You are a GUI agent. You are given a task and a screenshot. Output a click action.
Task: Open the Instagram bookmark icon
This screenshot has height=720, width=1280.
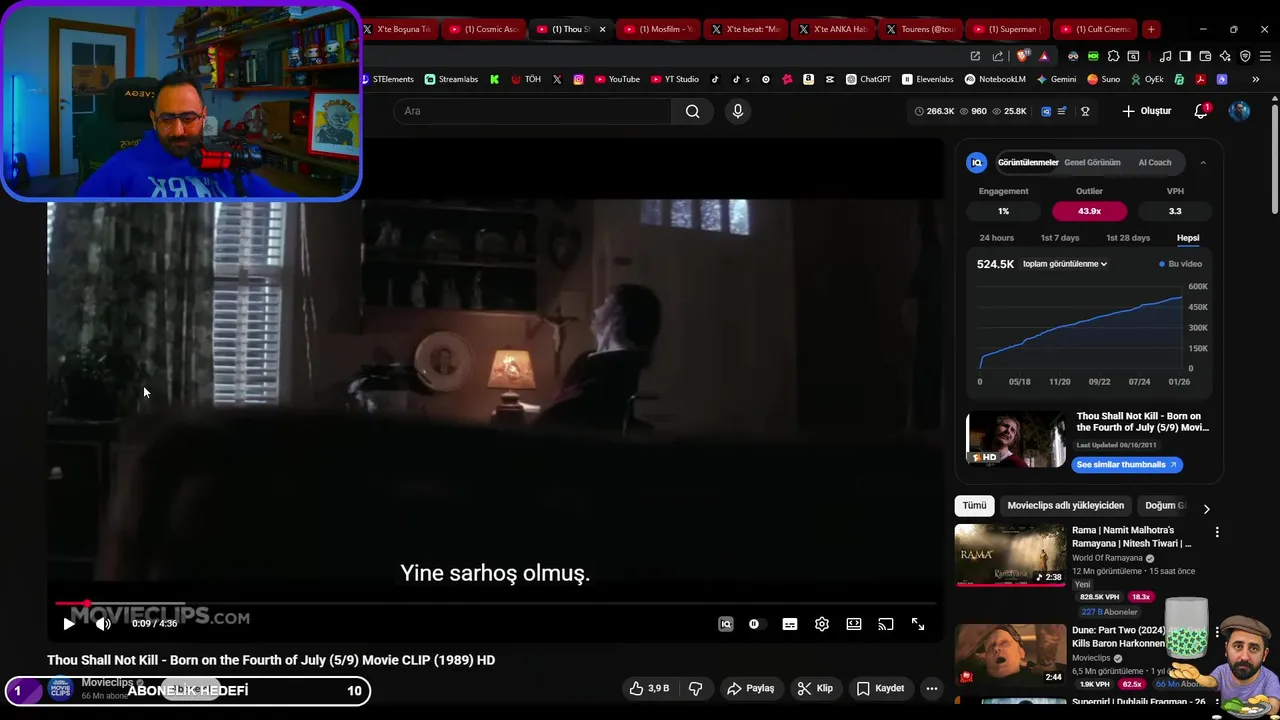point(578,79)
